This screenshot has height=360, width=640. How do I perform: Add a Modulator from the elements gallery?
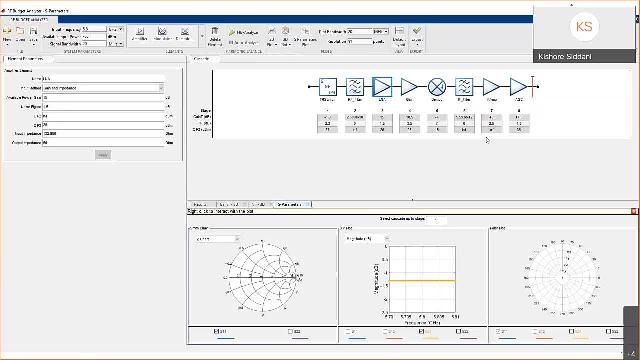[x=162, y=33]
